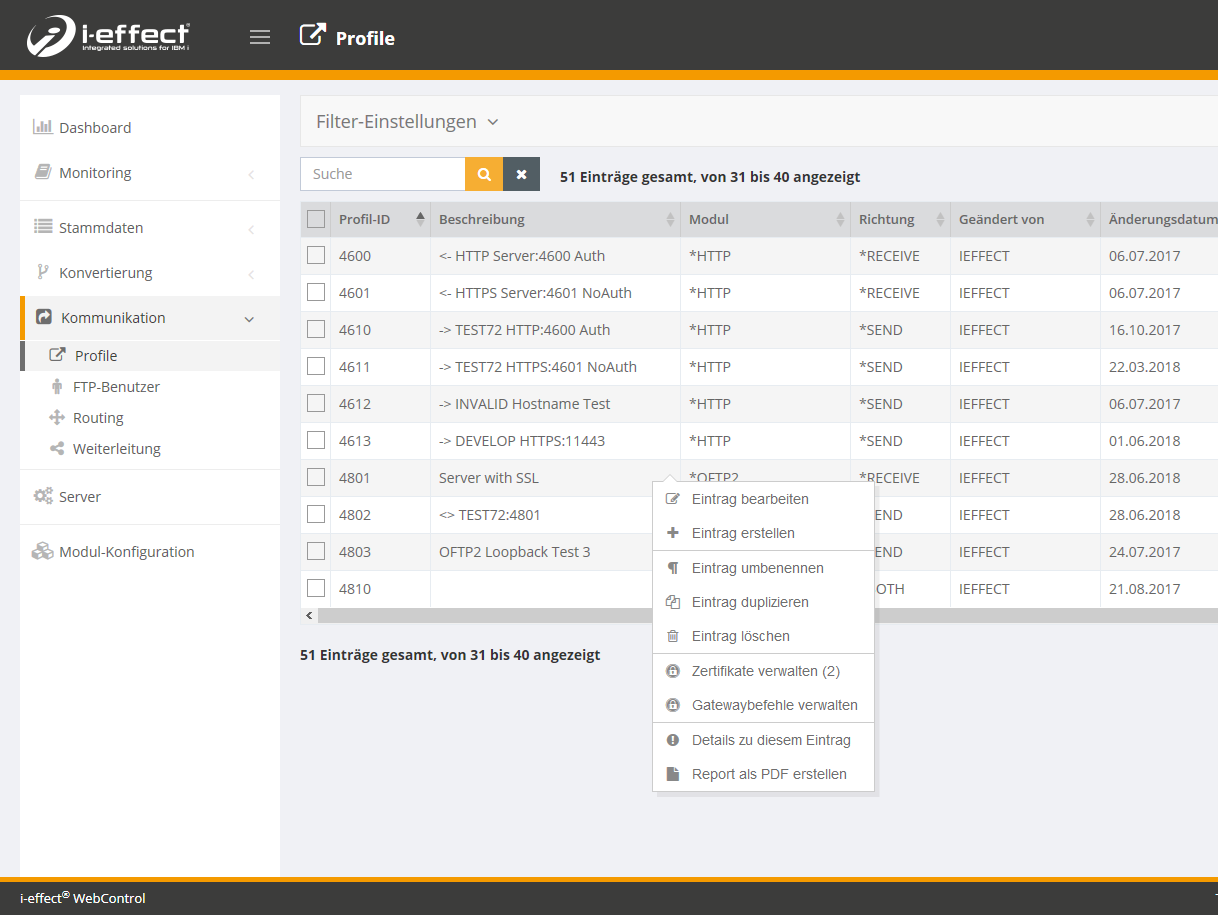Toggle the select-all checkbox in table header
The width and height of the screenshot is (1218, 915).
pyautogui.click(x=316, y=219)
